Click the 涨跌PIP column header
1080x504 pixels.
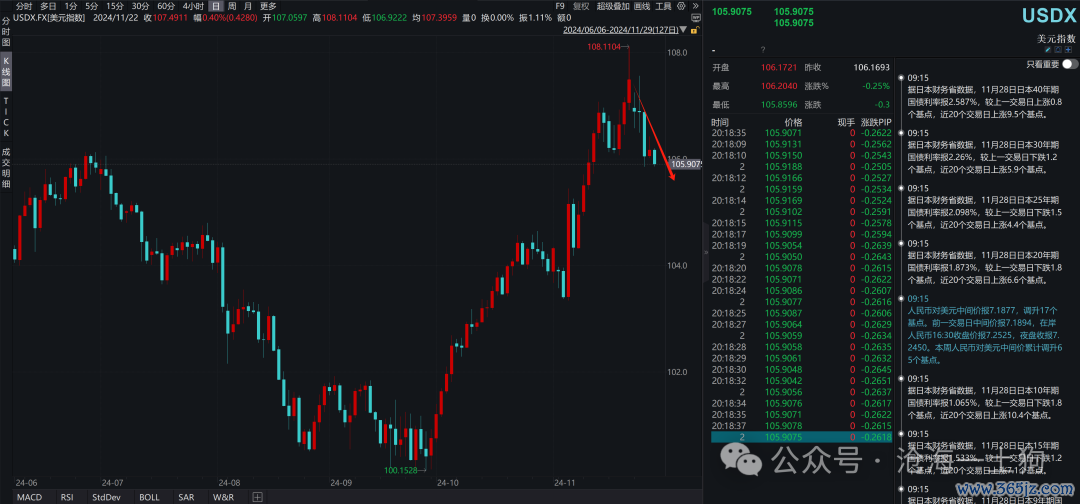[875, 121]
